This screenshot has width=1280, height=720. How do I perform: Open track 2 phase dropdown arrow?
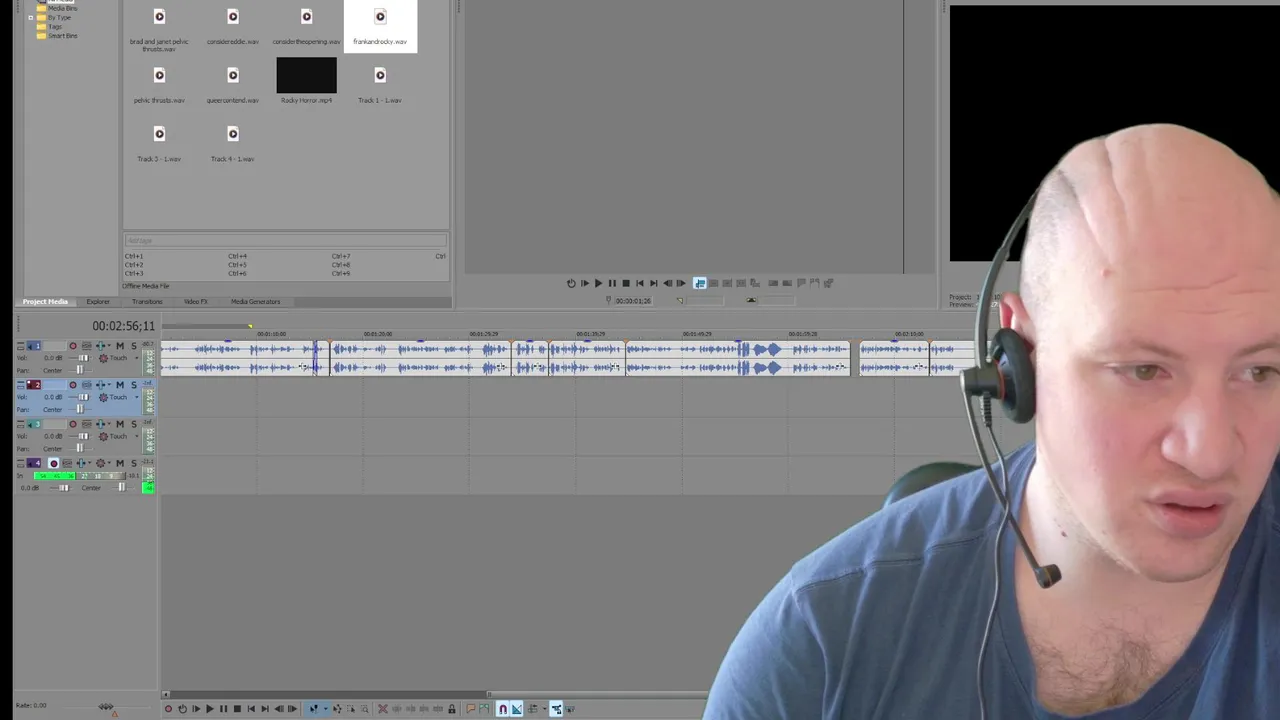pyautogui.click(x=109, y=385)
